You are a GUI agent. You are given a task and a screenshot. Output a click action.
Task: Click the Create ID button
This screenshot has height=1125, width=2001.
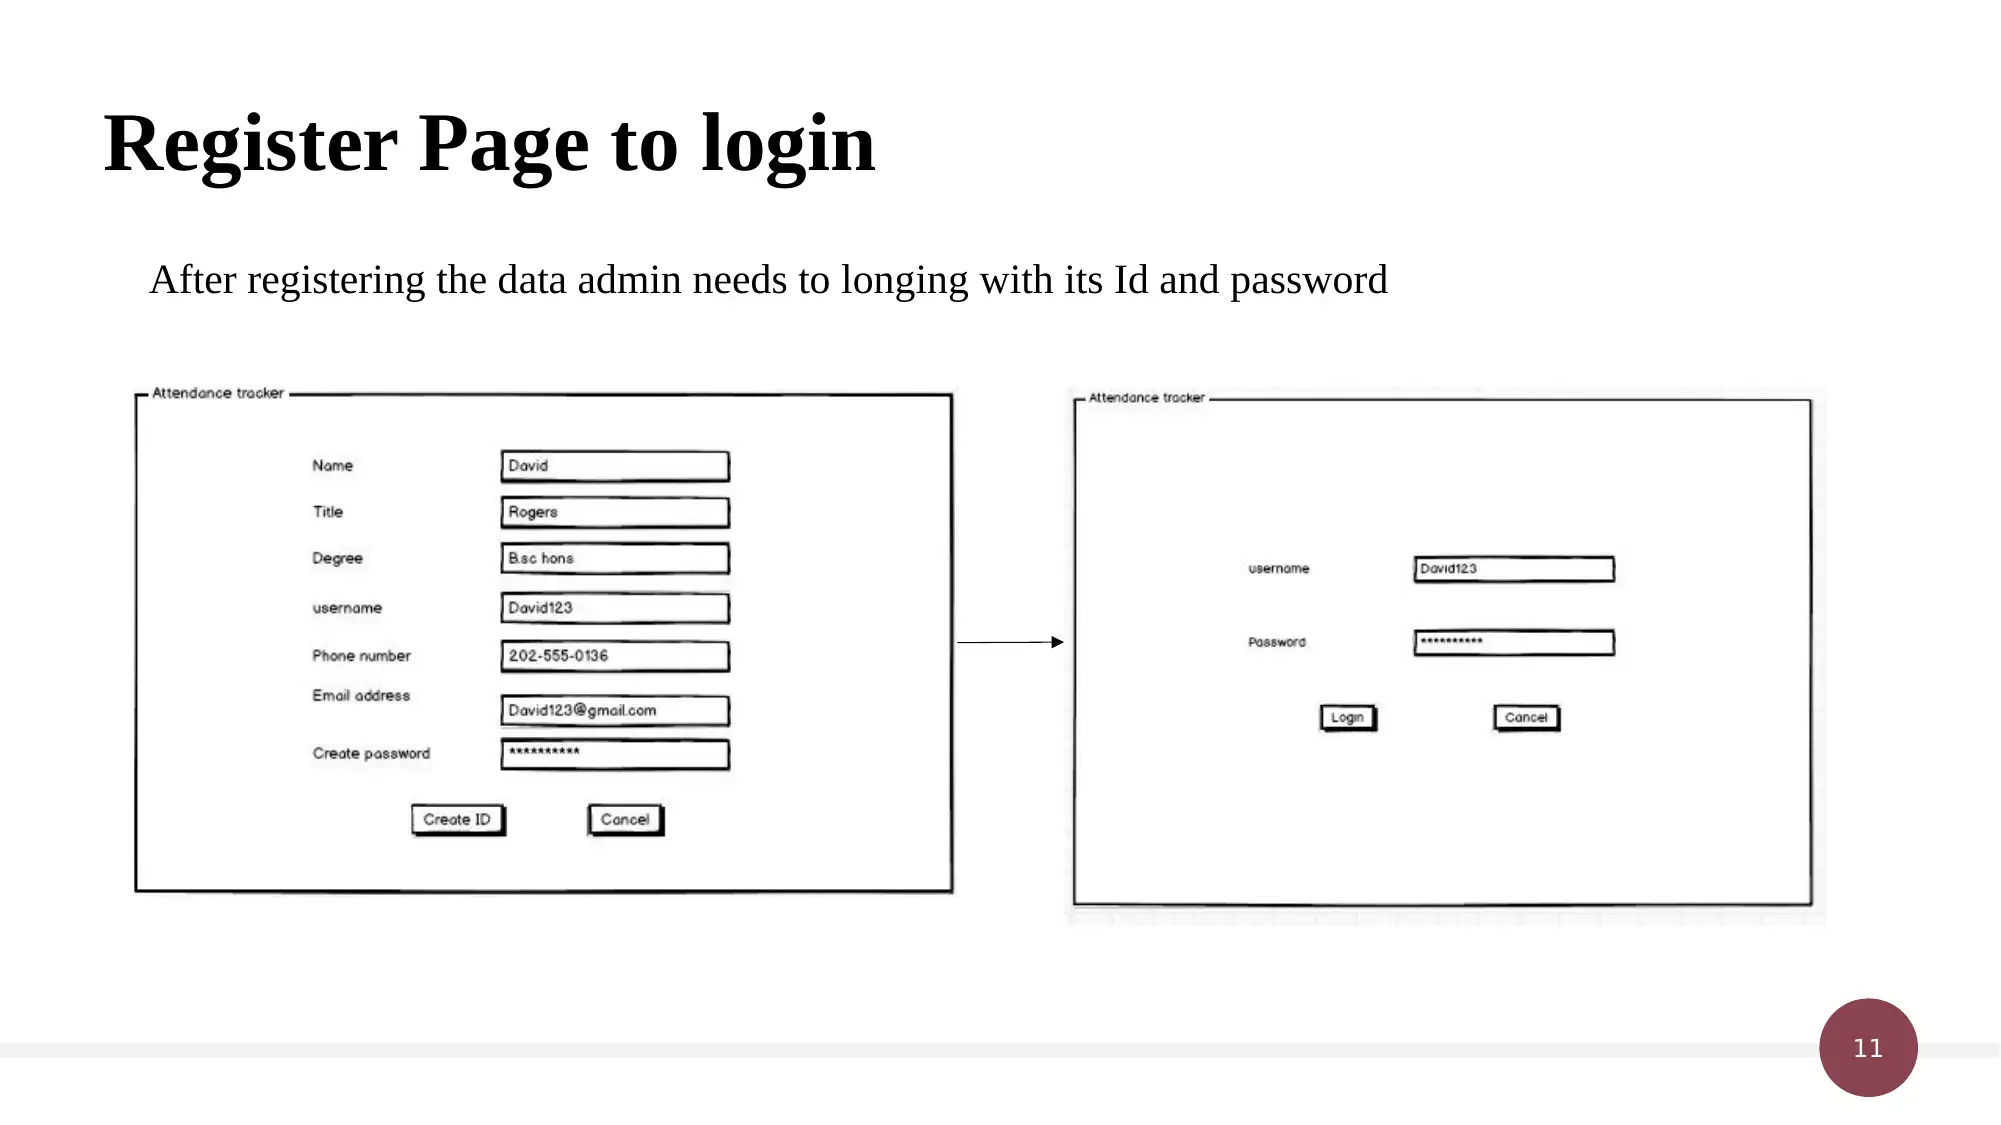click(460, 819)
